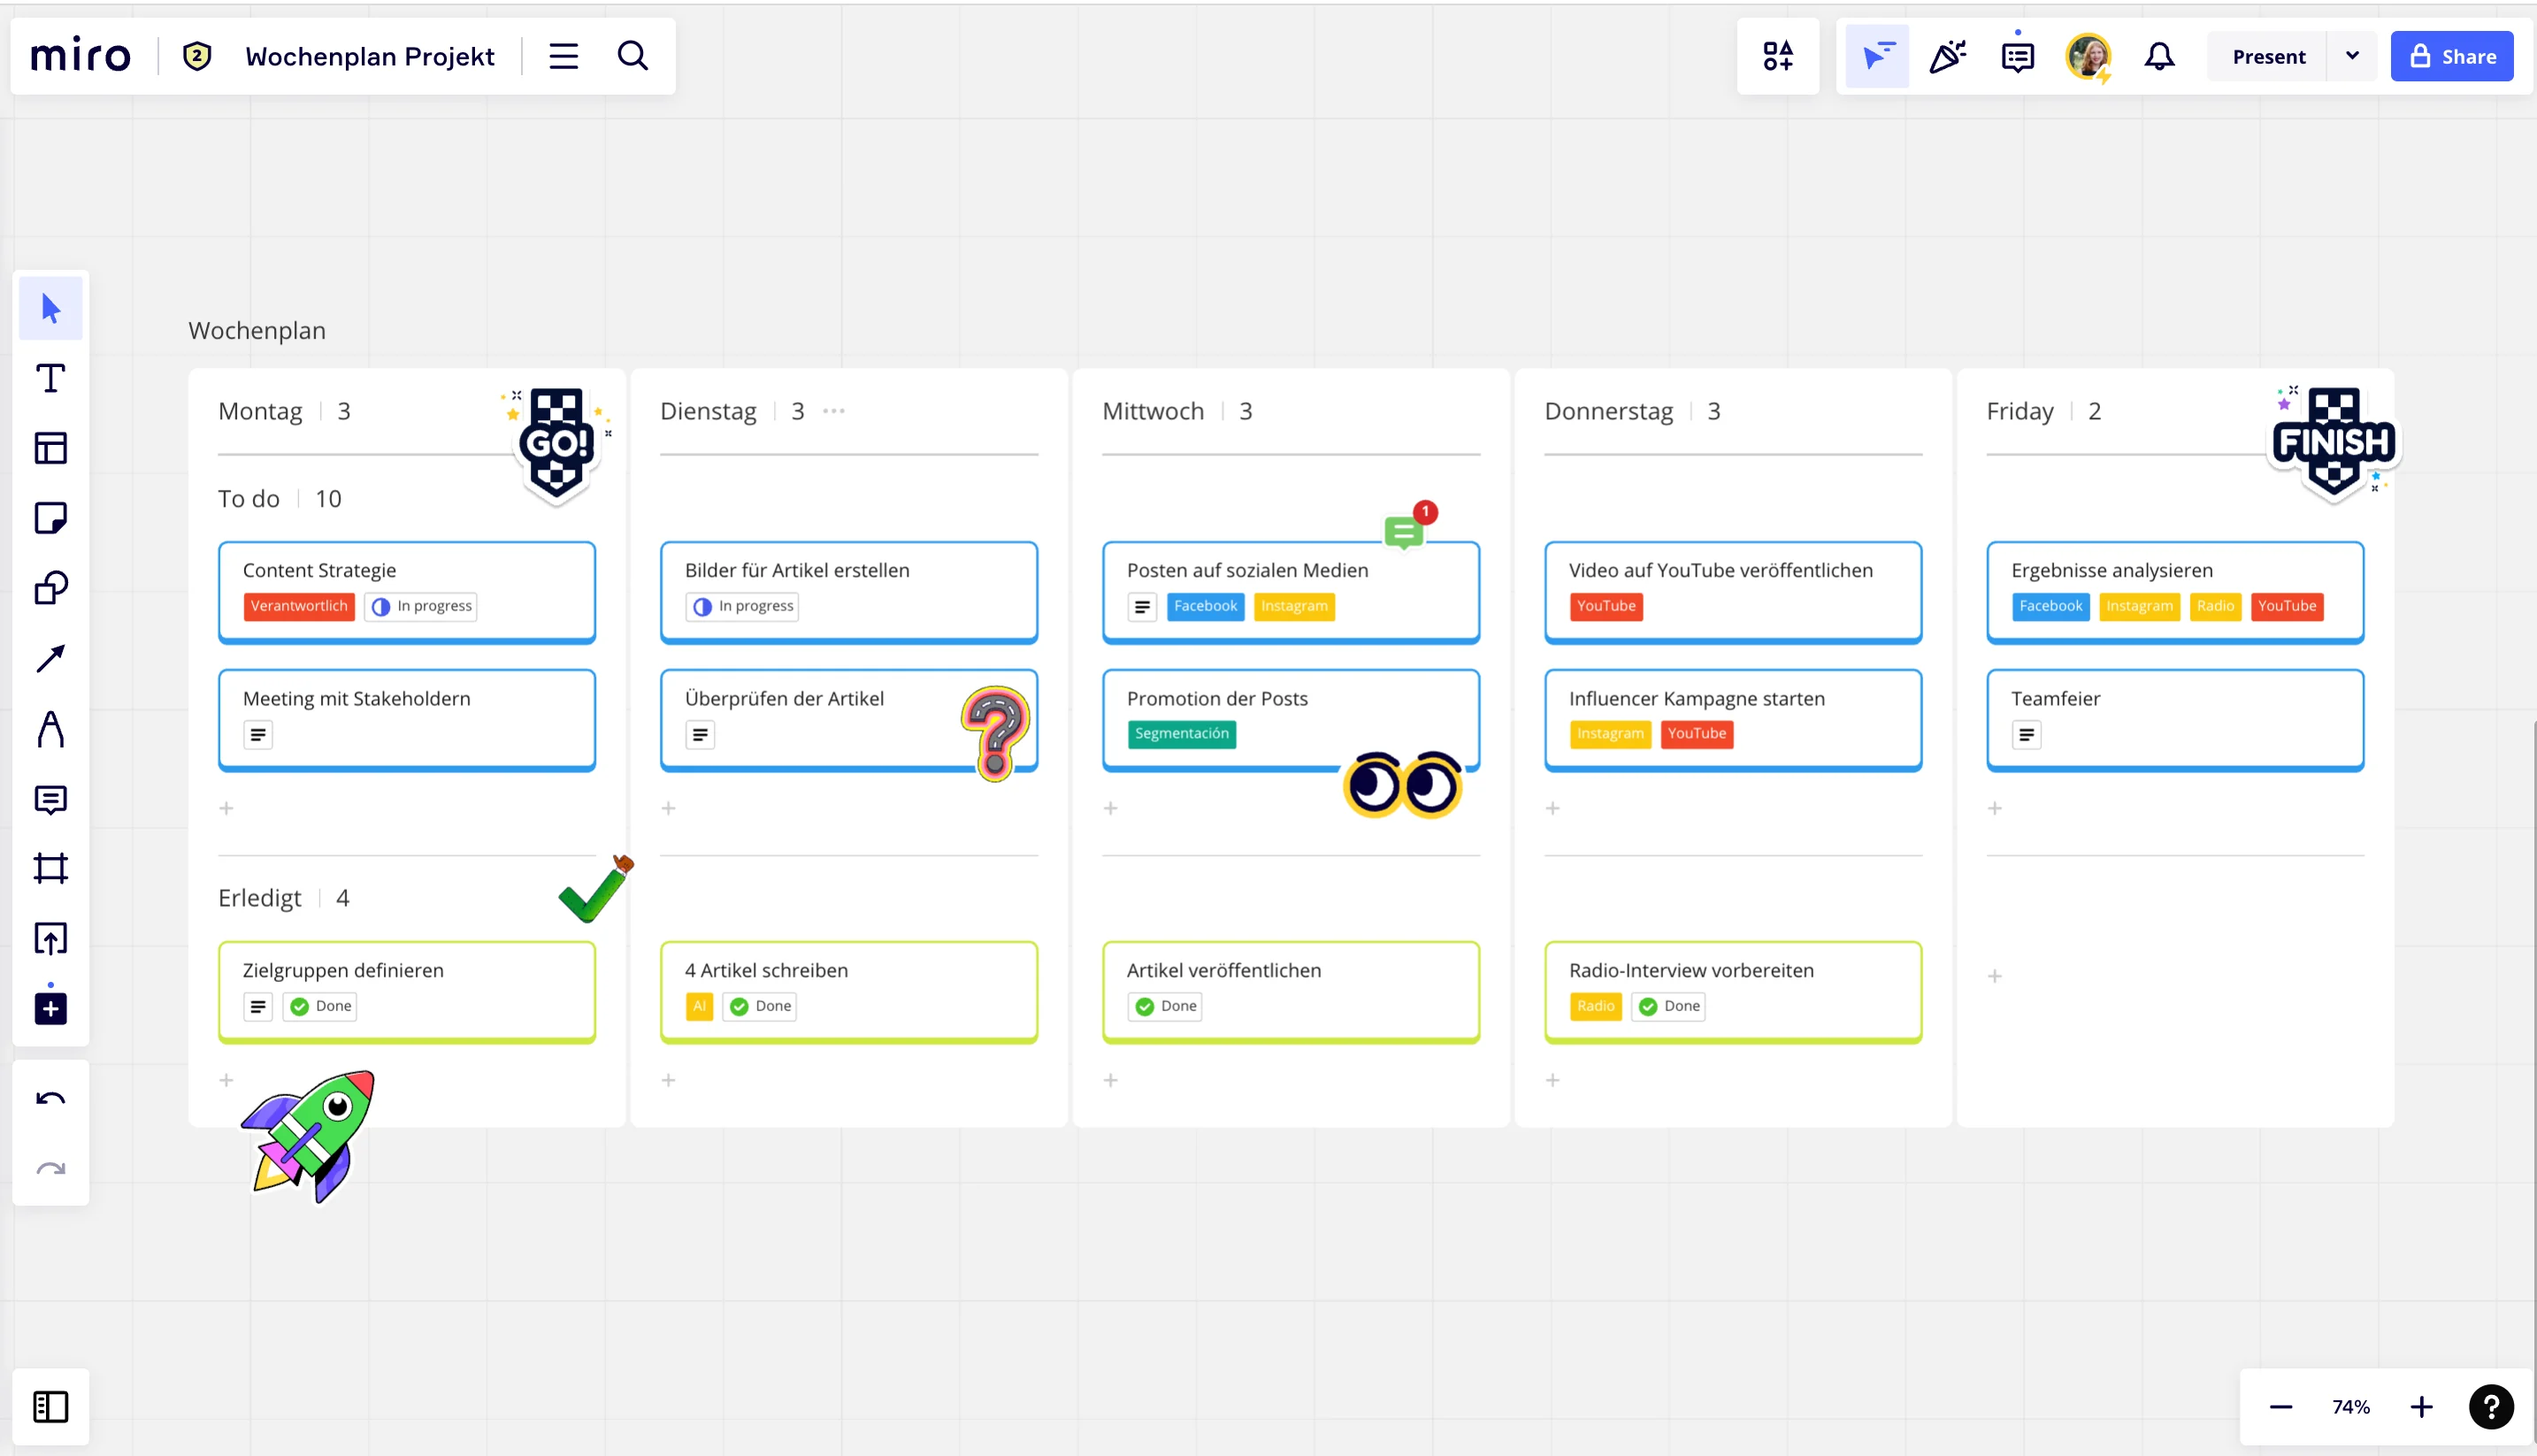
Task: Open the notifications bell
Action: click(x=2159, y=57)
